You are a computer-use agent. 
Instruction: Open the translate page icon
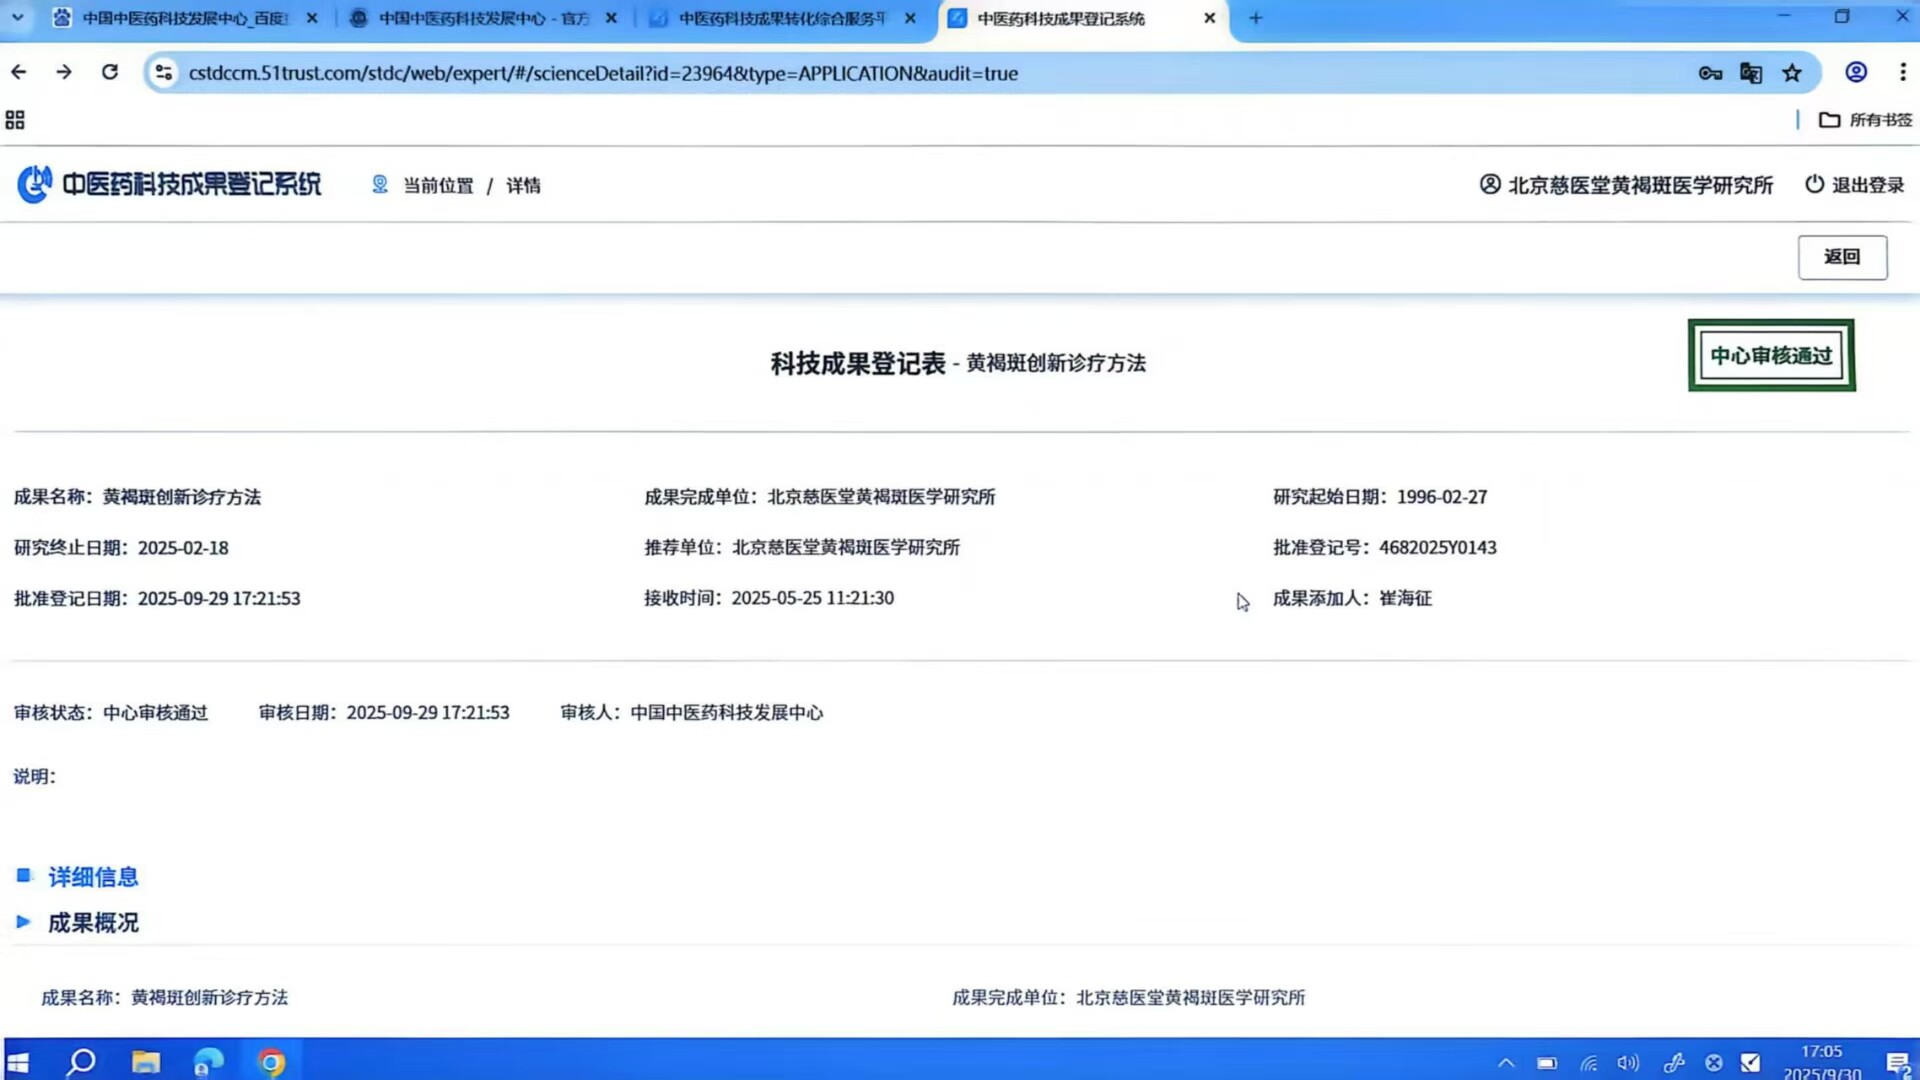1751,73
